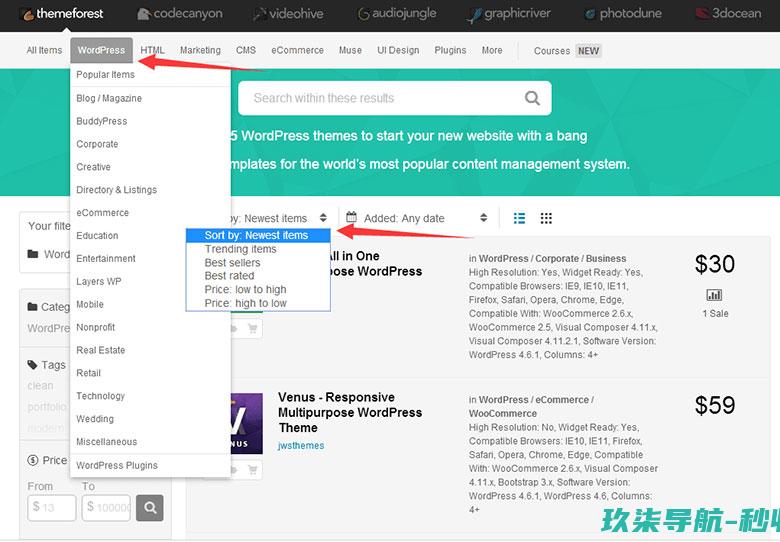Open the codecanyon marketplace link
780x542 pixels.
click(x=180, y=14)
